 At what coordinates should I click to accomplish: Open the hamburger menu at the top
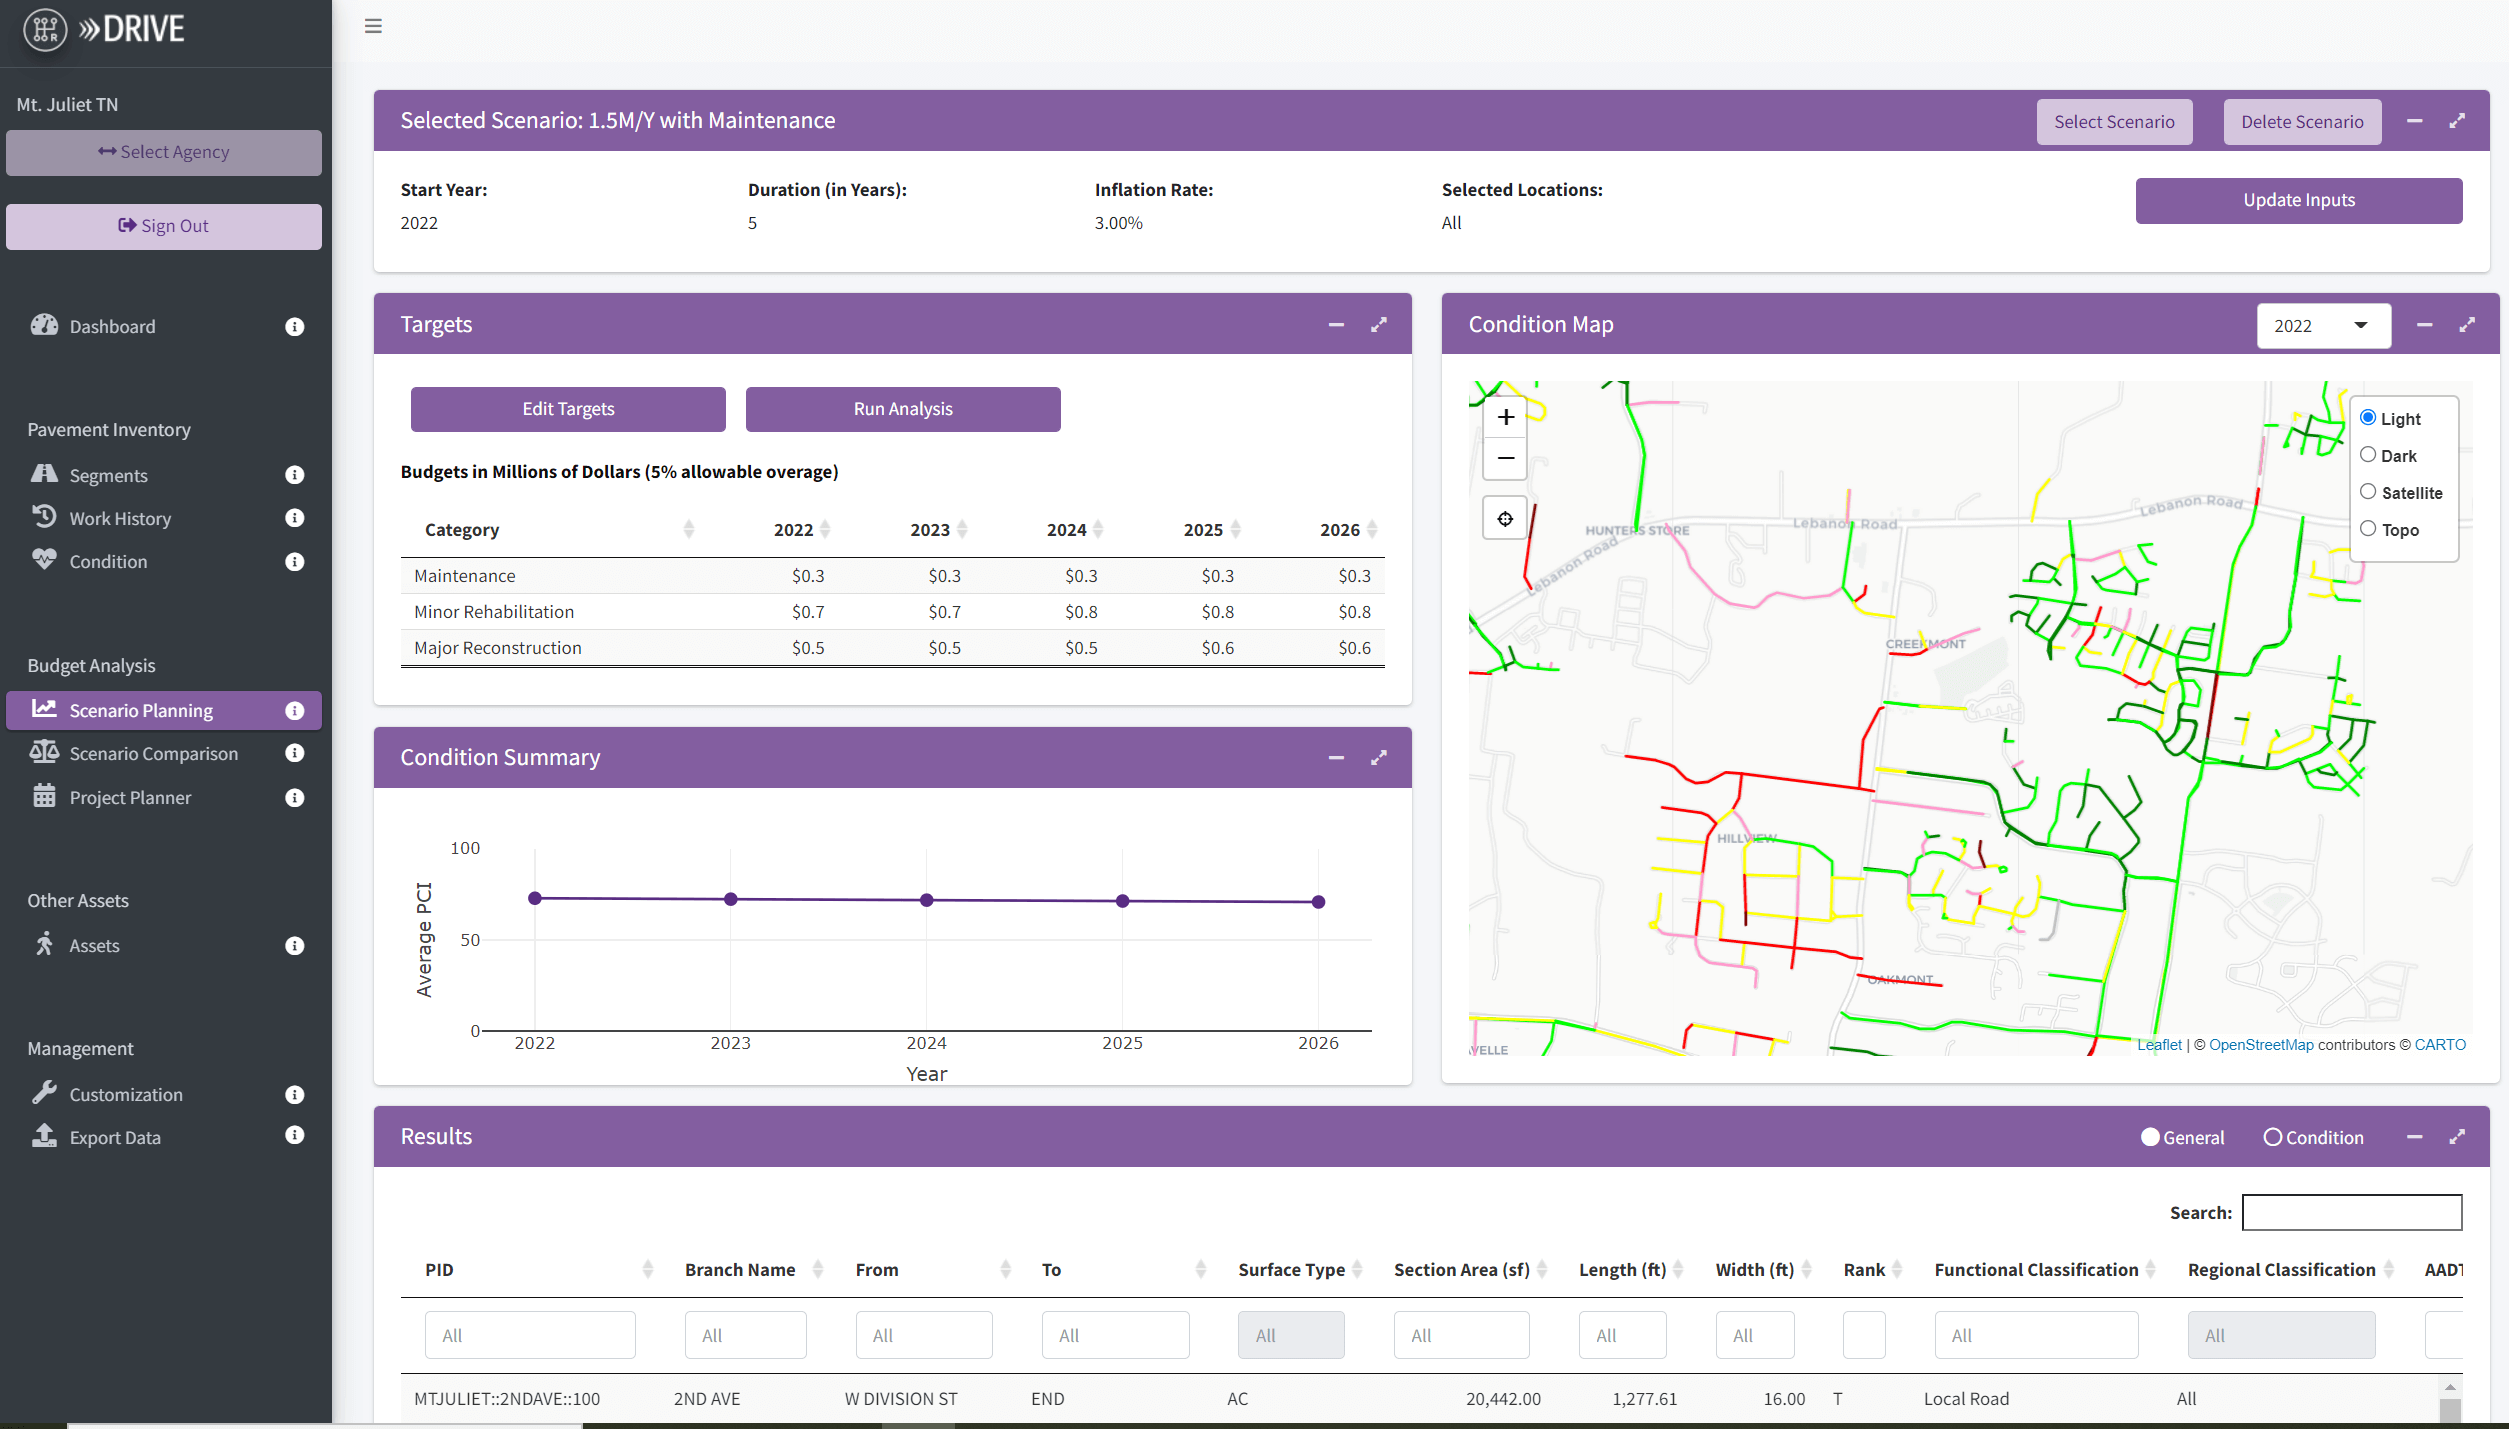tap(373, 26)
